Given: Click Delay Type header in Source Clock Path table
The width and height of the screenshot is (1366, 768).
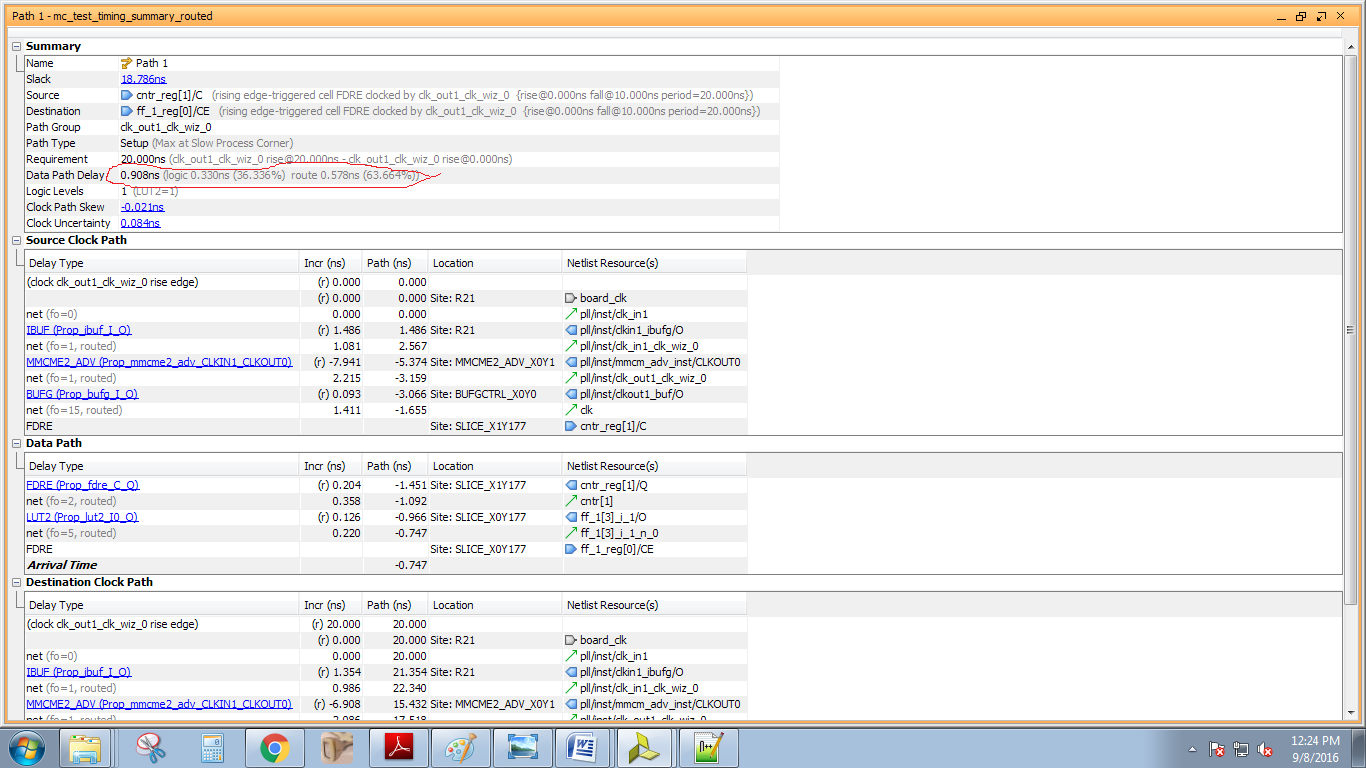Looking at the screenshot, I should point(161,263).
